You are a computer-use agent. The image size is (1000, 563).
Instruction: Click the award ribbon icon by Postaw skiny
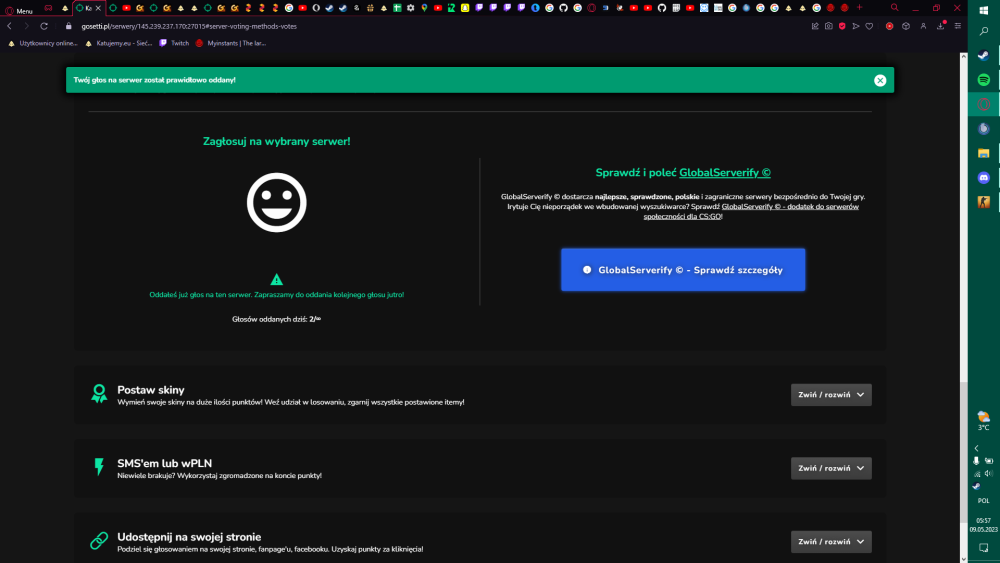(x=99, y=393)
